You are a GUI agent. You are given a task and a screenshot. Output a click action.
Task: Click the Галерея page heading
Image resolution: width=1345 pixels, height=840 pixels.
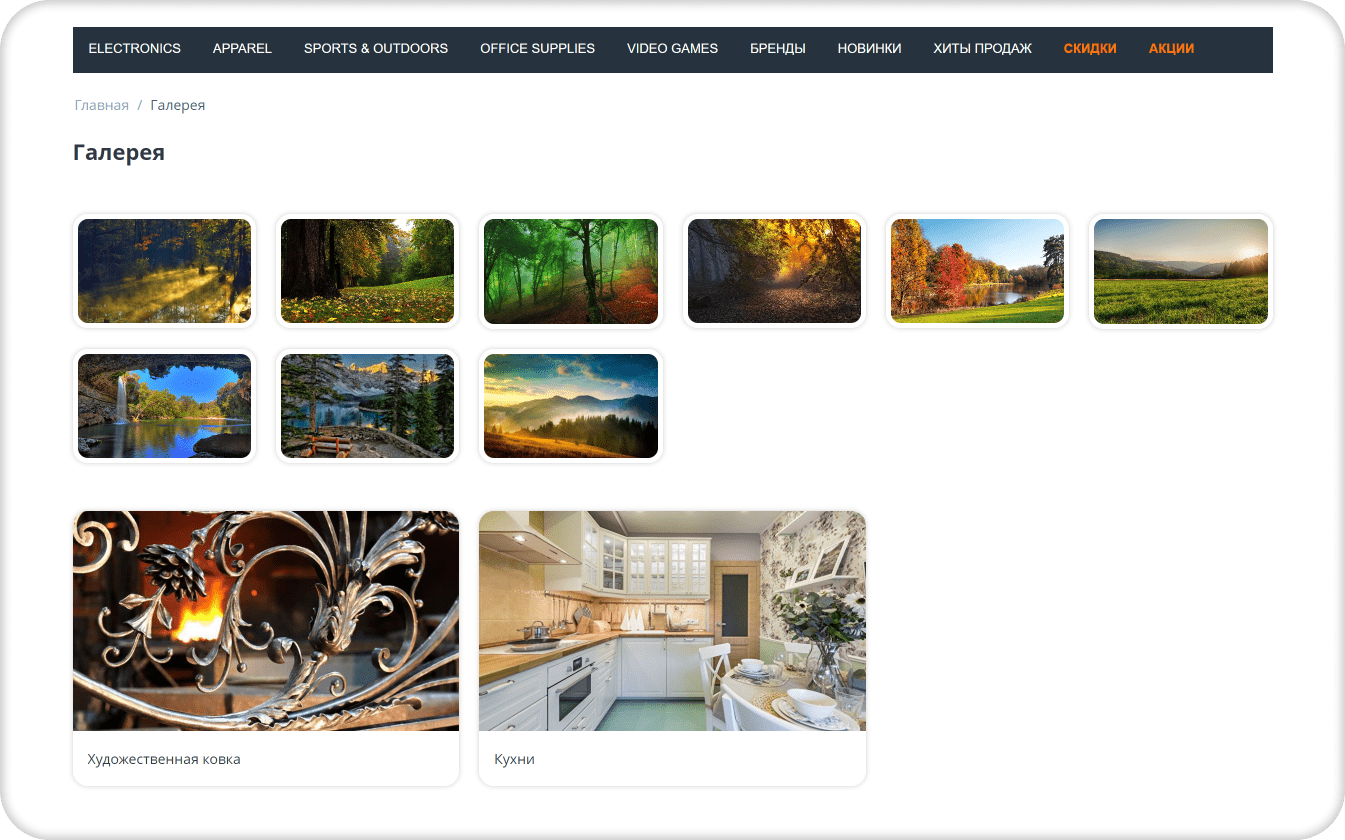point(119,153)
